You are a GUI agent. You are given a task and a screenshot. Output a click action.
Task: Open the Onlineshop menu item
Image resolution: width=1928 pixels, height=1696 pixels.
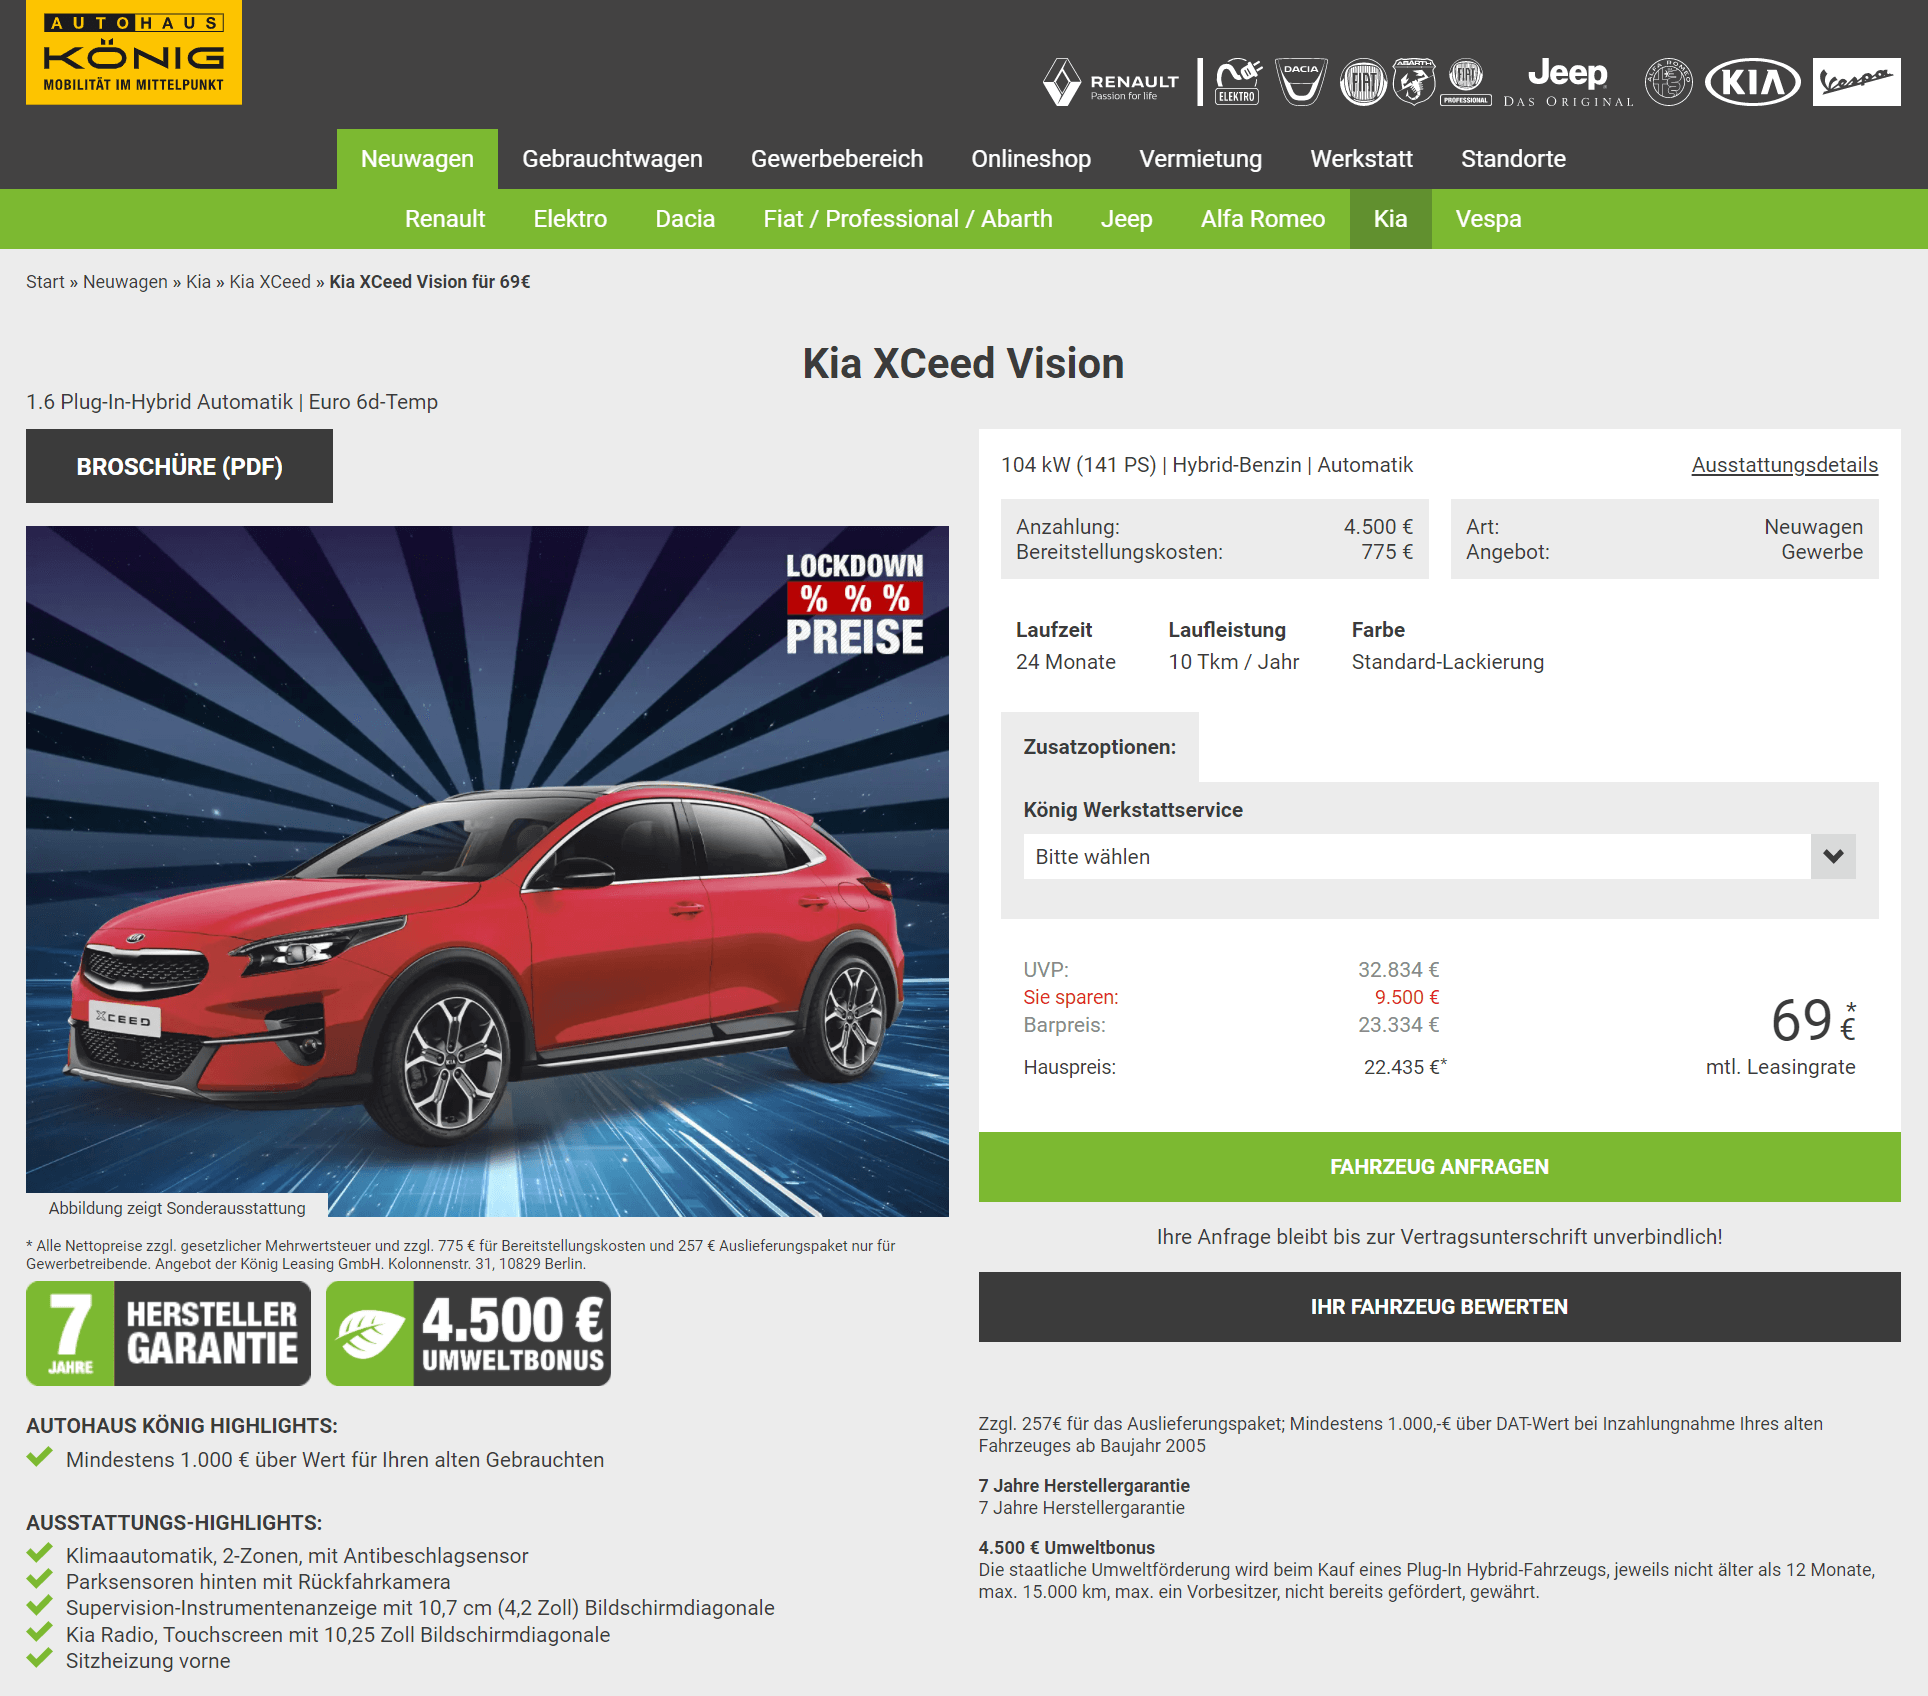[x=1031, y=159]
